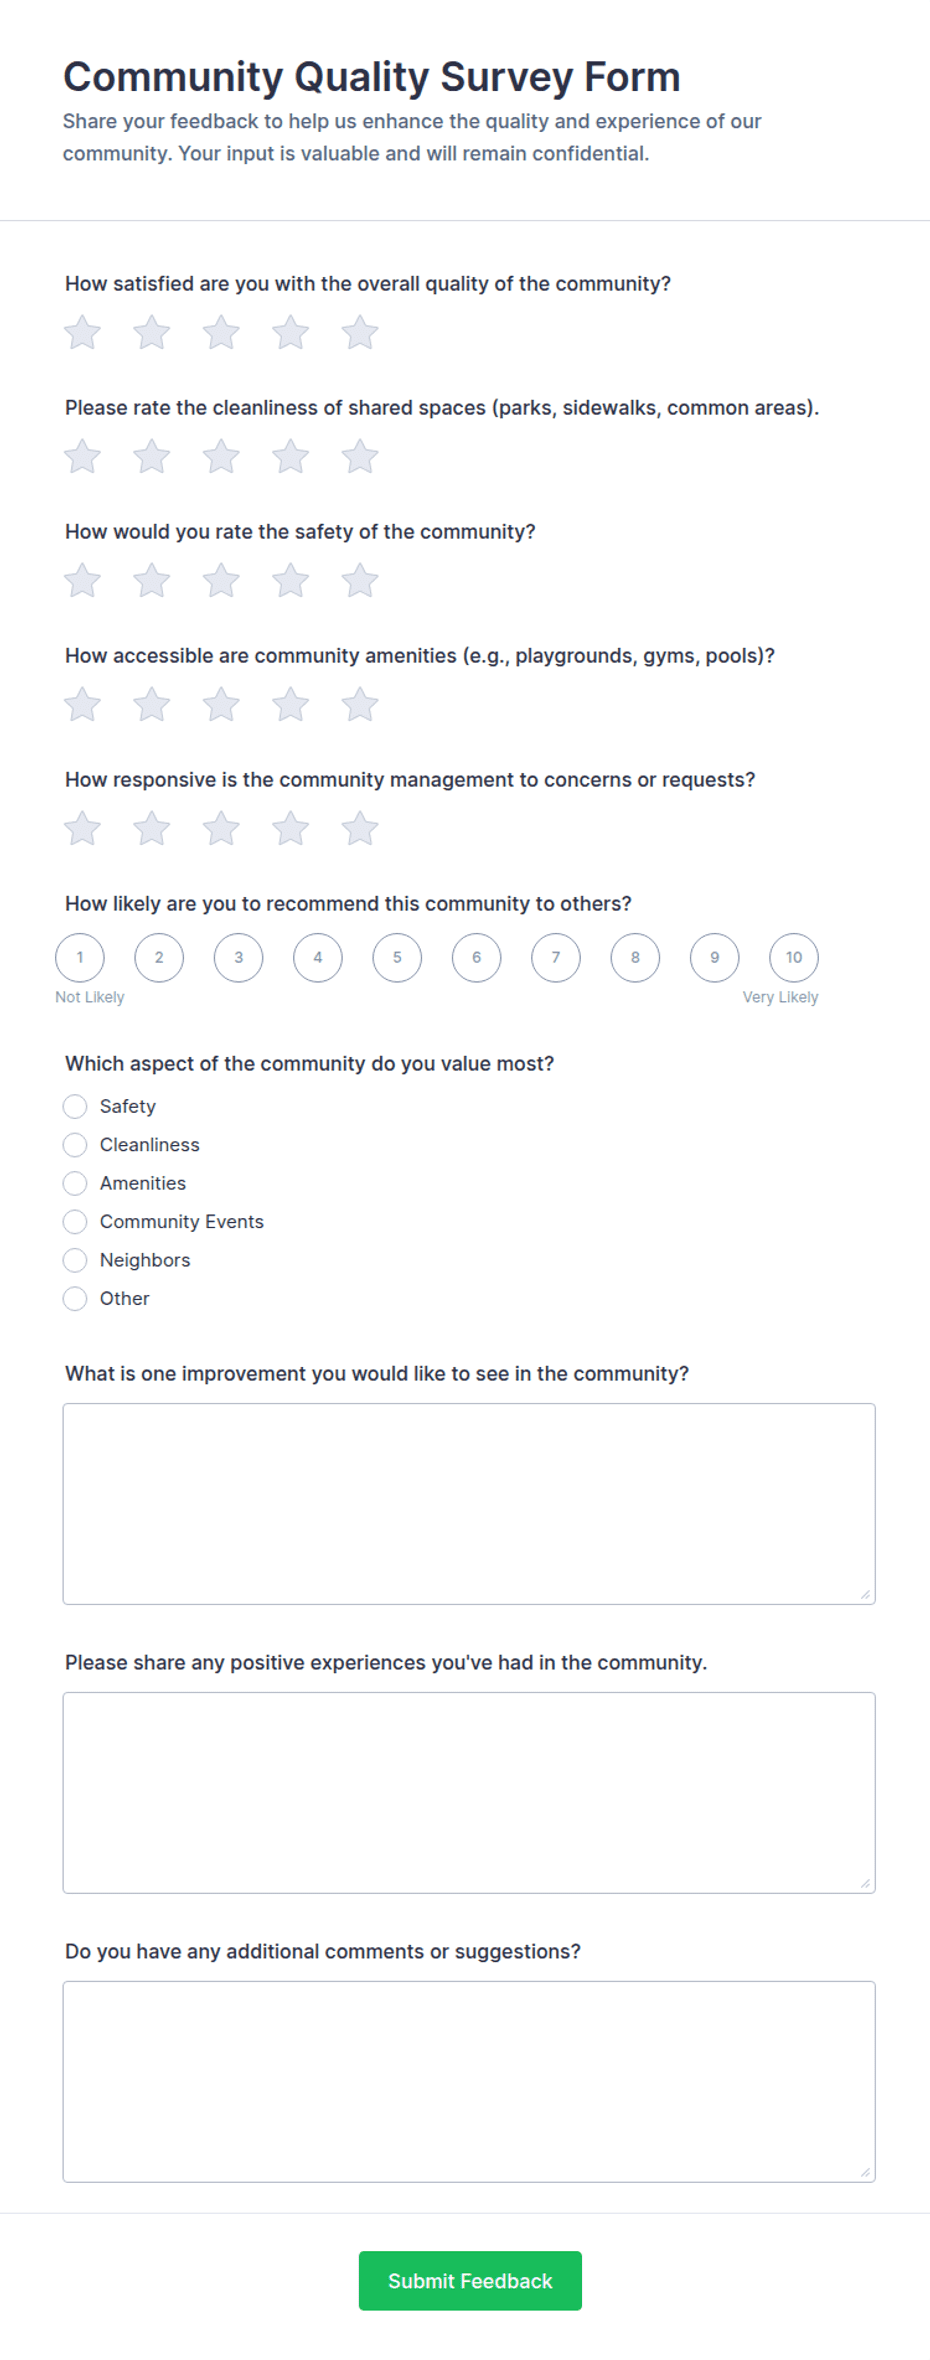
Task: Focus the additional comments text area
Action: (469, 2082)
